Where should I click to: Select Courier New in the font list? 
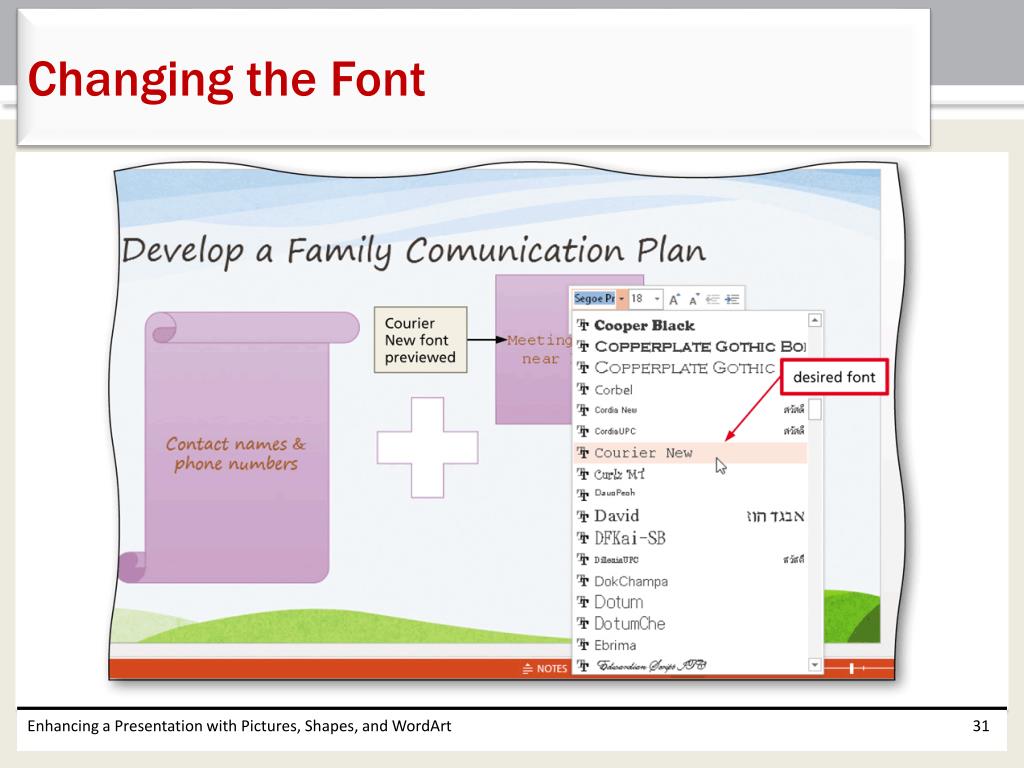[x=690, y=453]
